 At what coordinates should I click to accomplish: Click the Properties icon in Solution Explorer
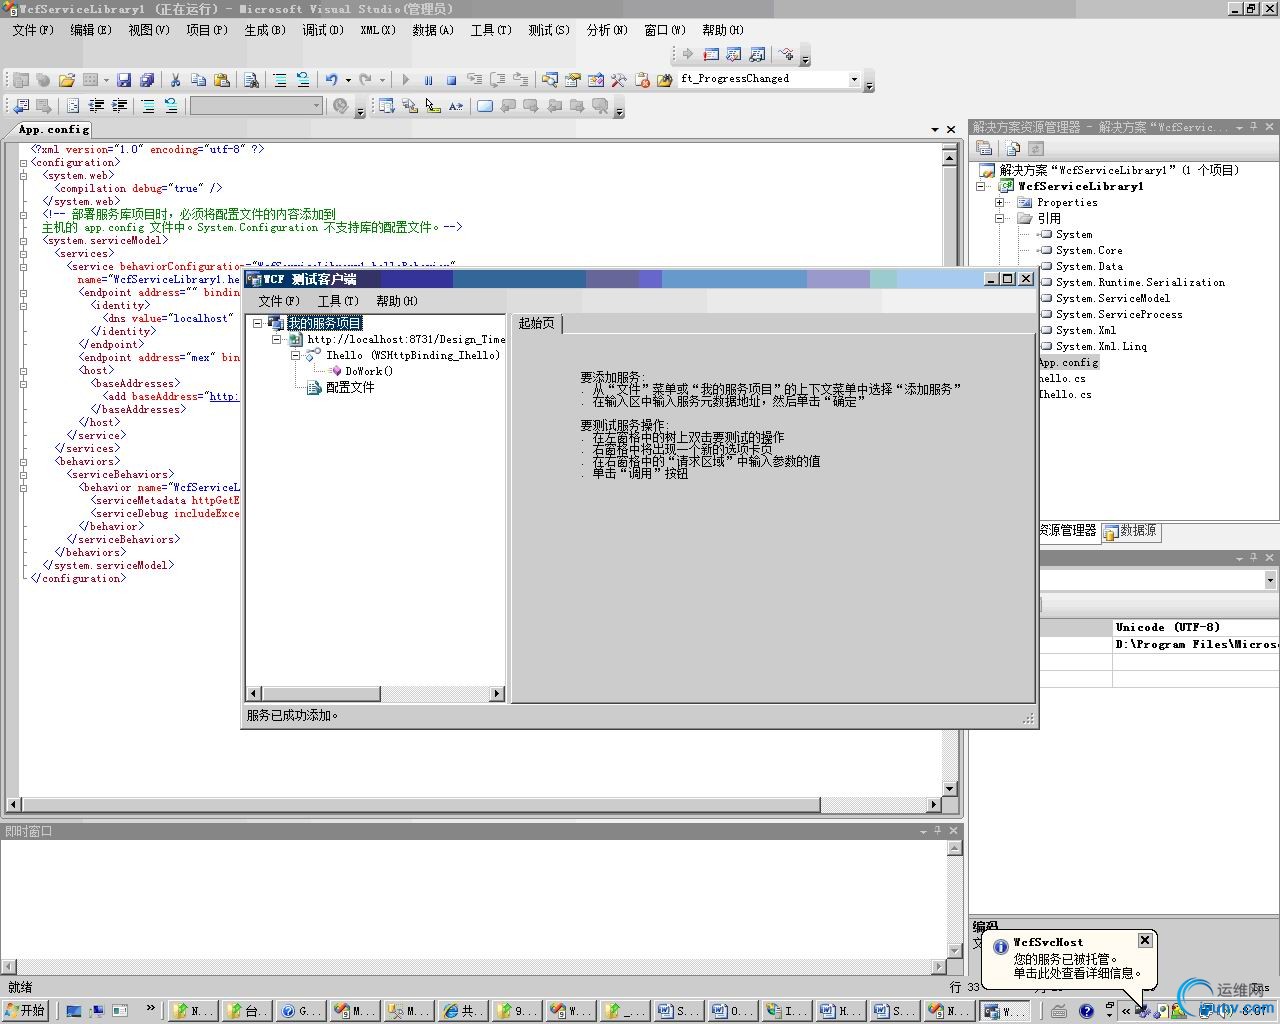click(984, 148)
